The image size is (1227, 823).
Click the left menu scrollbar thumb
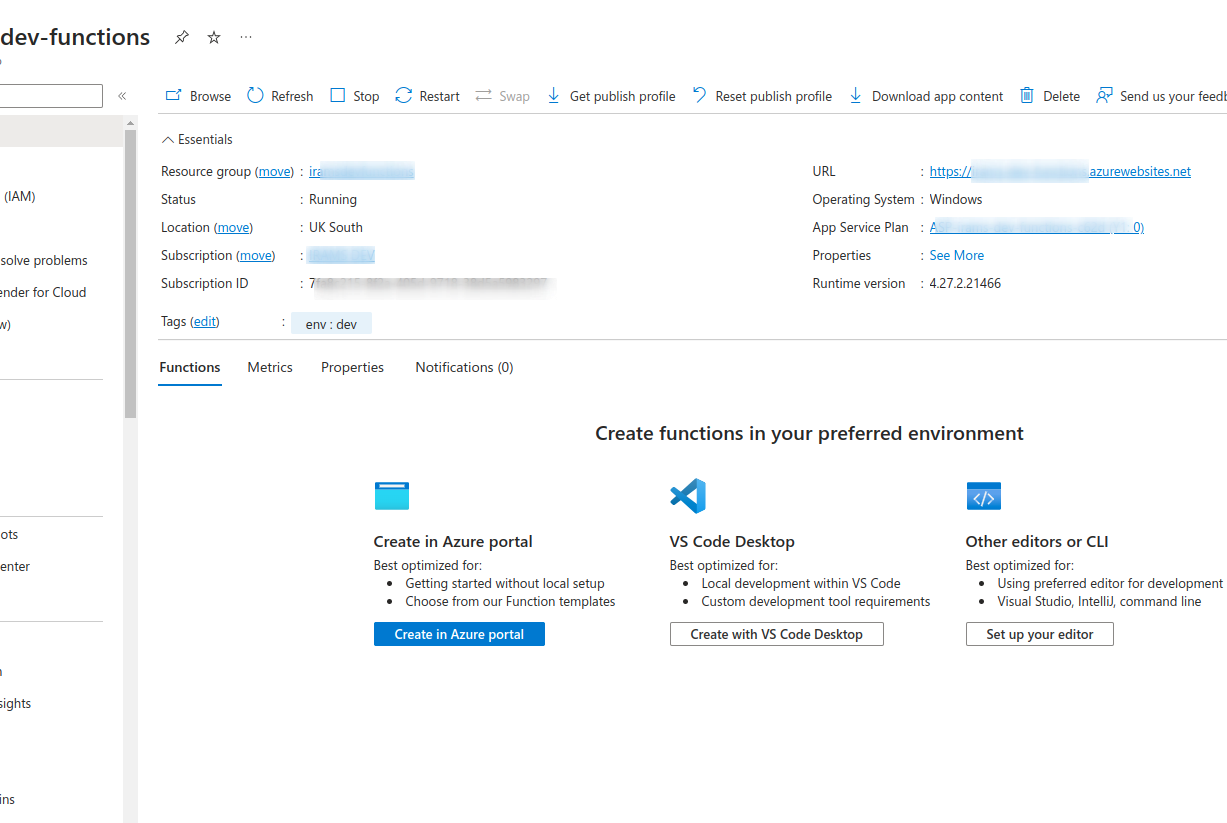click(130, 273)
